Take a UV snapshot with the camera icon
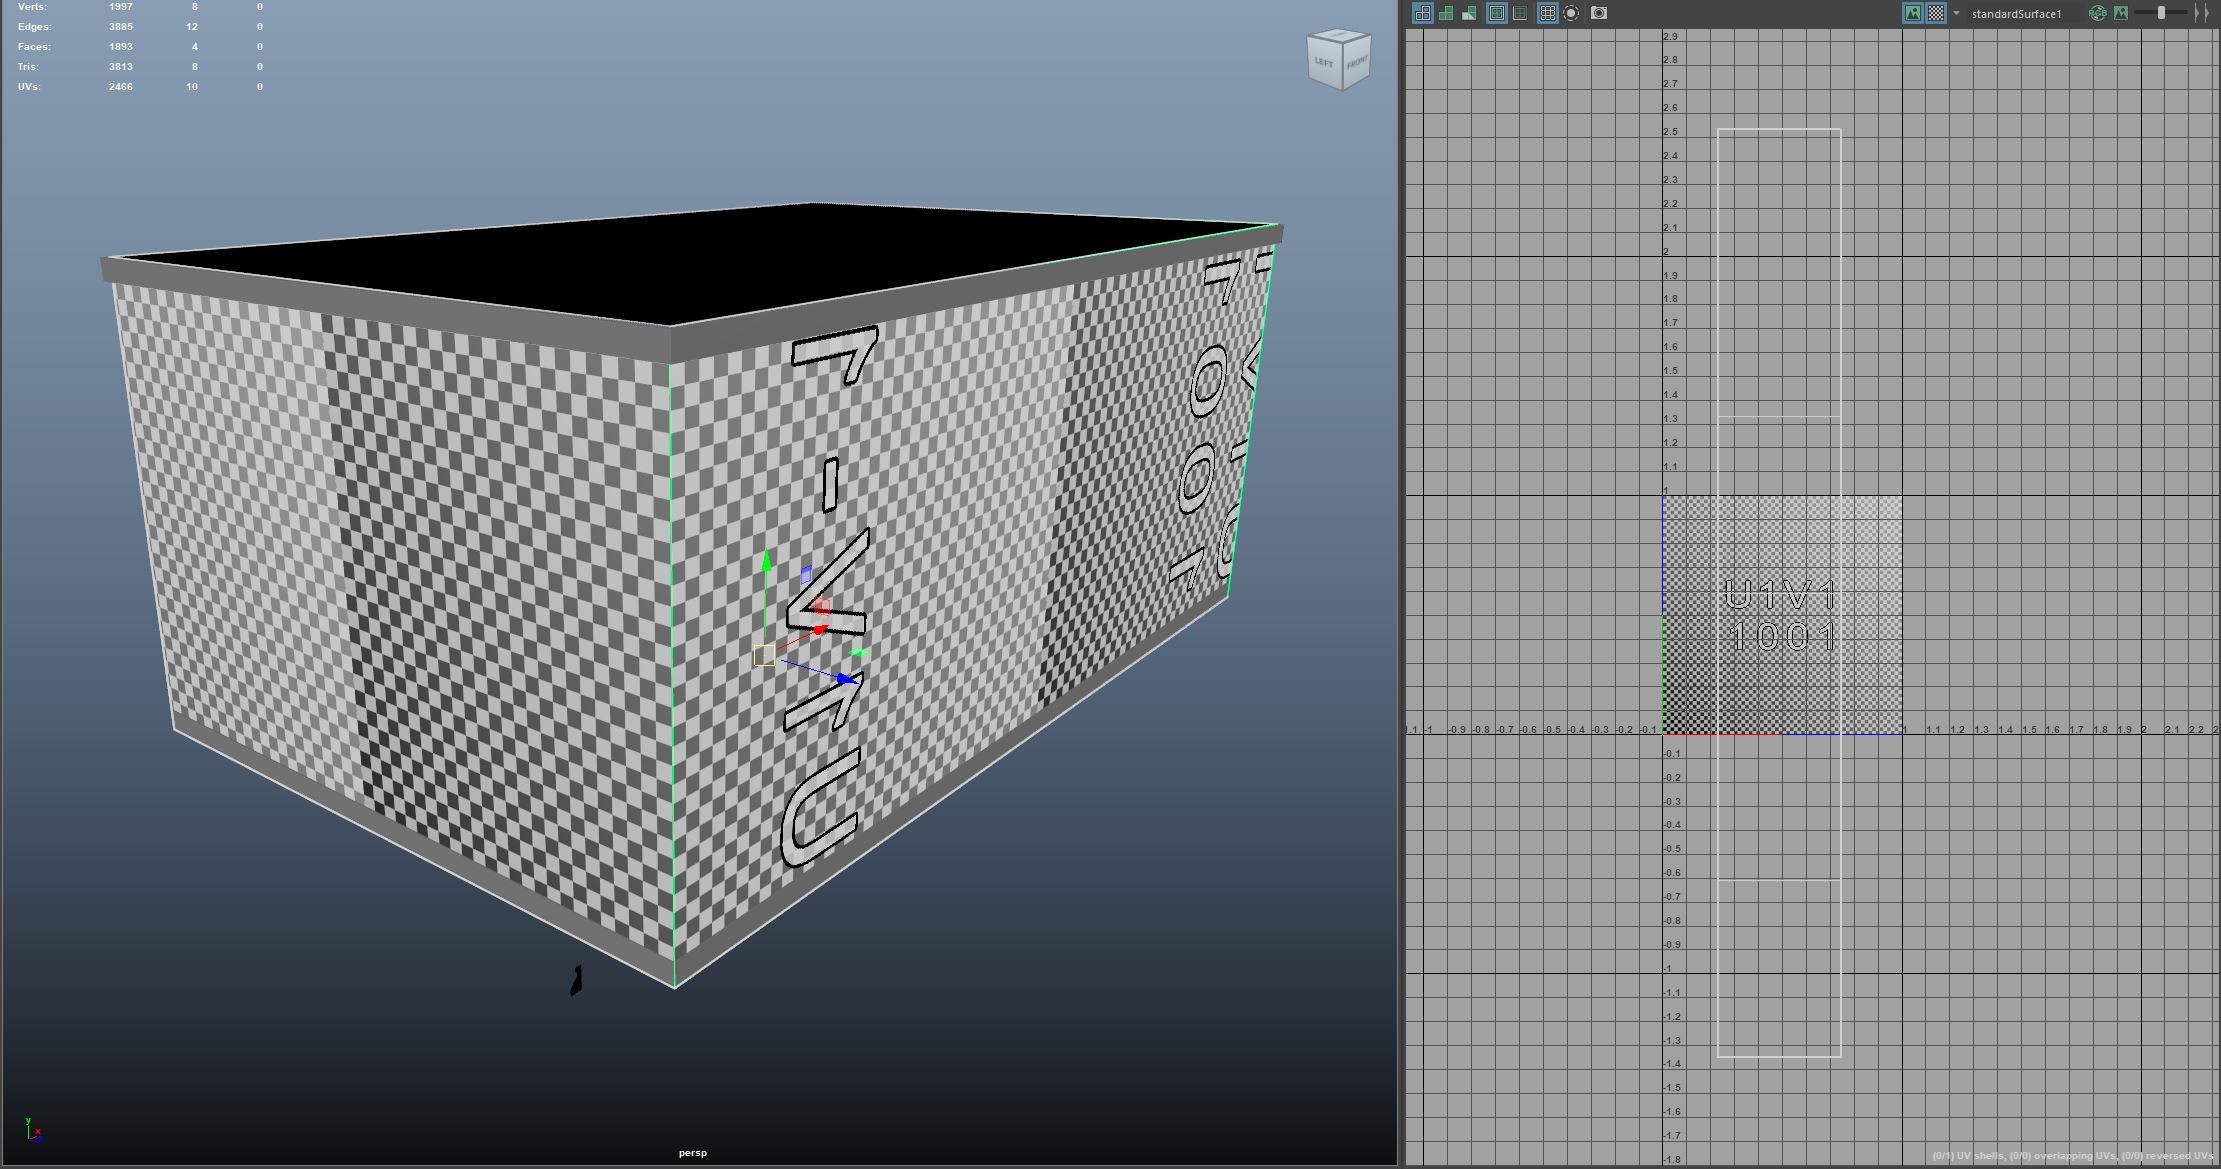This screenshot has height=1169, width=2221. point(1599,13)
